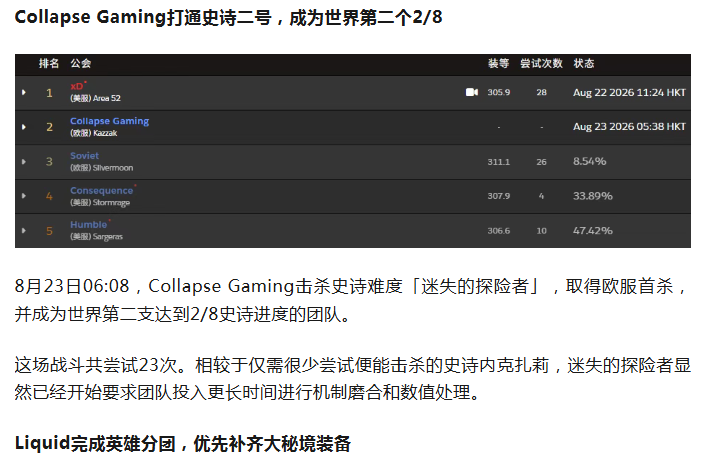Click item level 305.9 for xD
Viewport: 714px width, 461px height.
(499, 92)
